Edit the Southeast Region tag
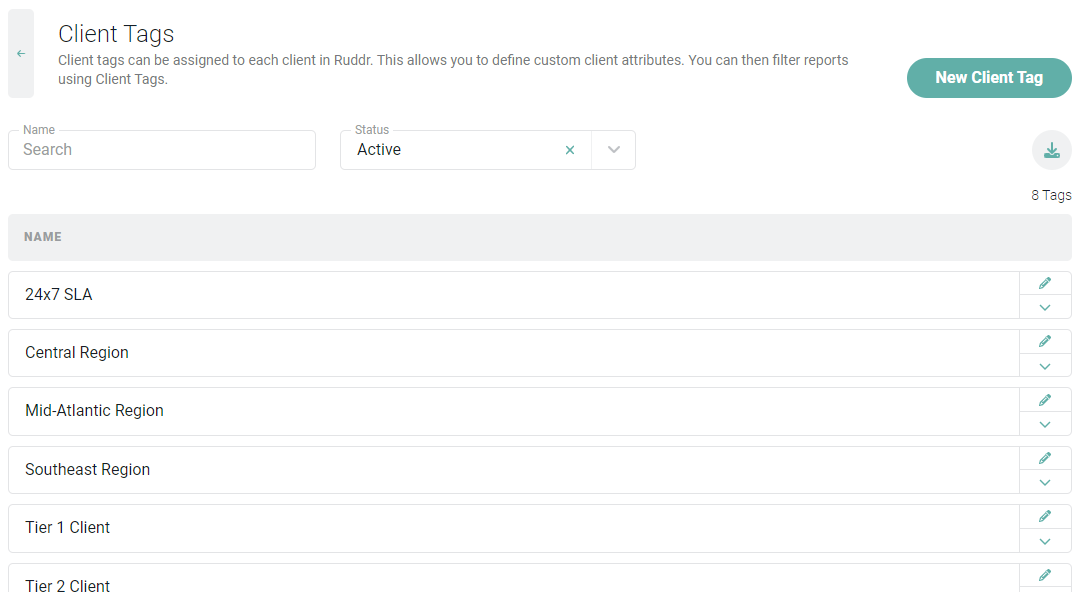 [1045, 458]
